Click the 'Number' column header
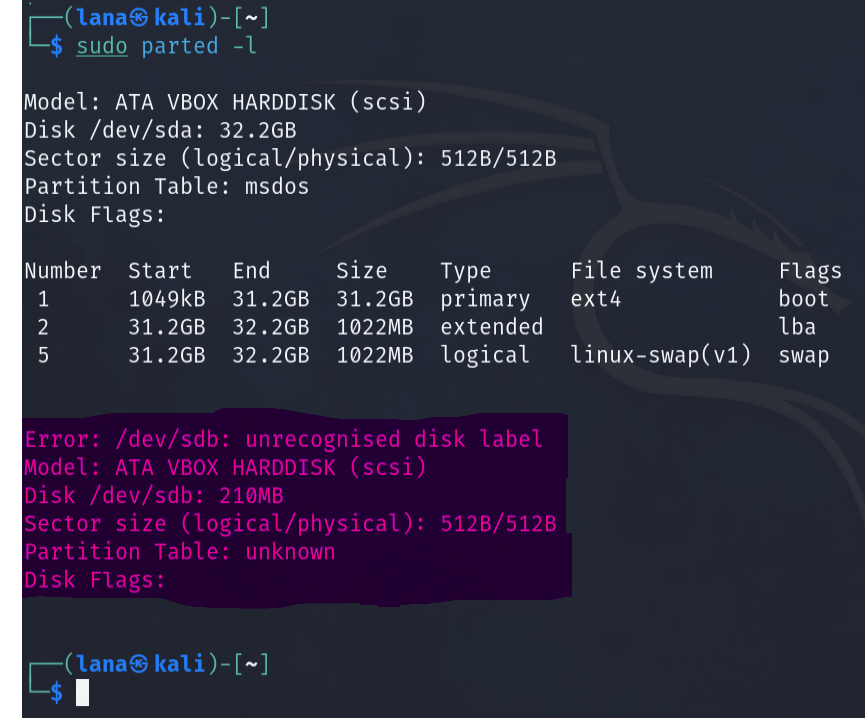Screen dimensions: 865x718 click(x=63, y=271)
